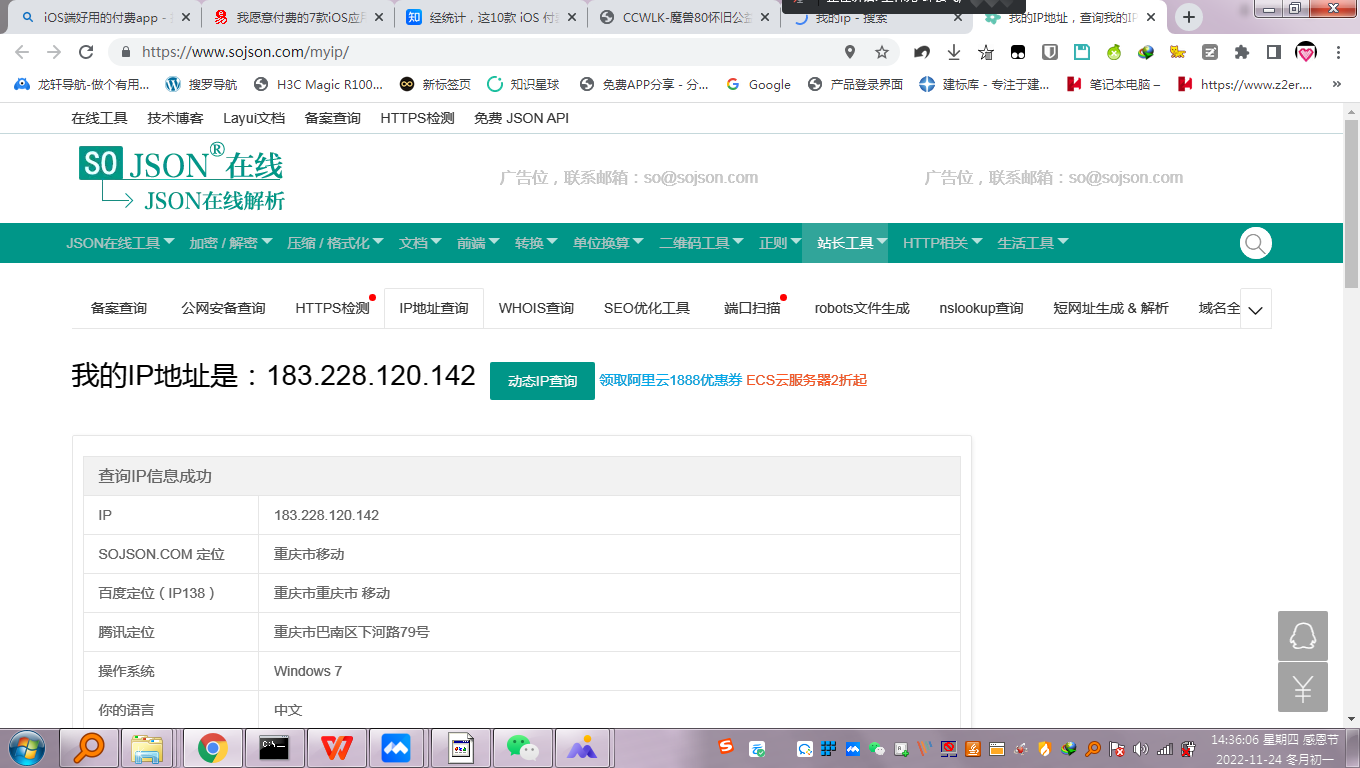Switch to the WHOIS查询 tab

click(536, 308)
